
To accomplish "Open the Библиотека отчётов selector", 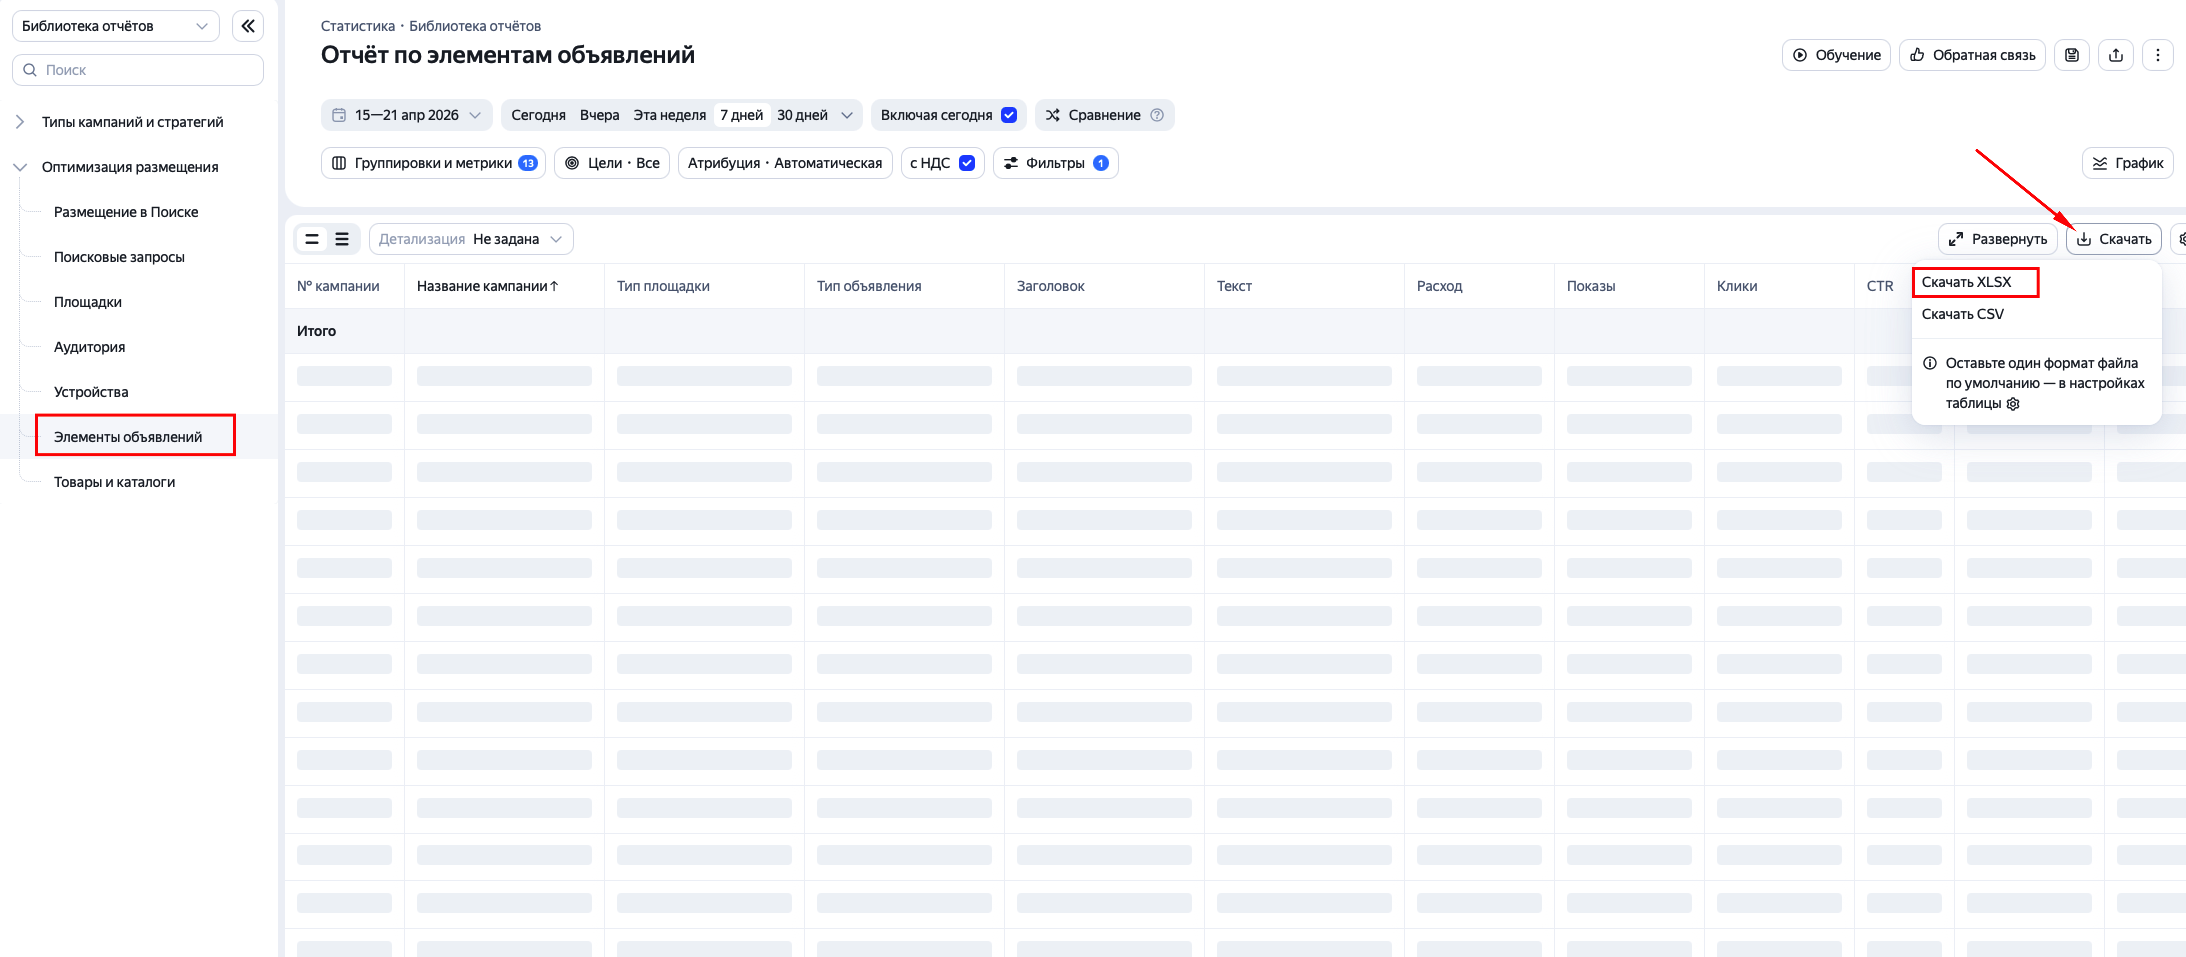I will coord(115,26).
